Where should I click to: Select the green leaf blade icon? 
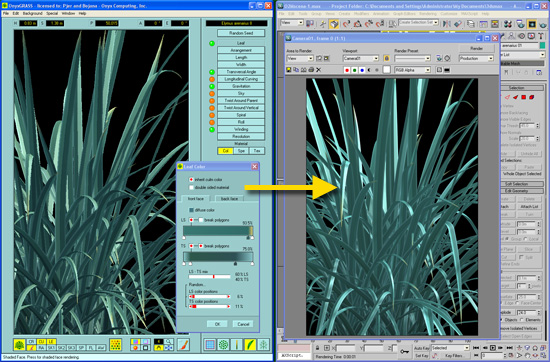250,344
